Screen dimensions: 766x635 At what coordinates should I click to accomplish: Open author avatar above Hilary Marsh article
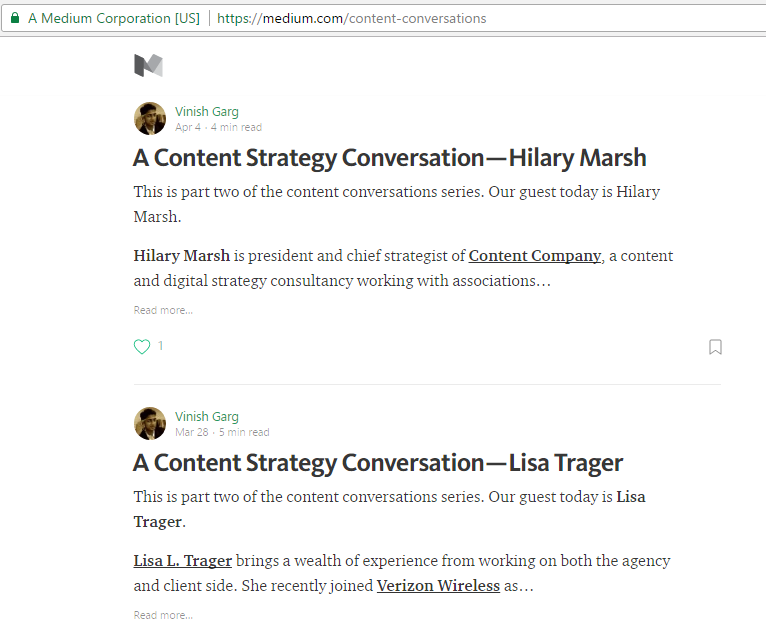click(x=150, y=118)
